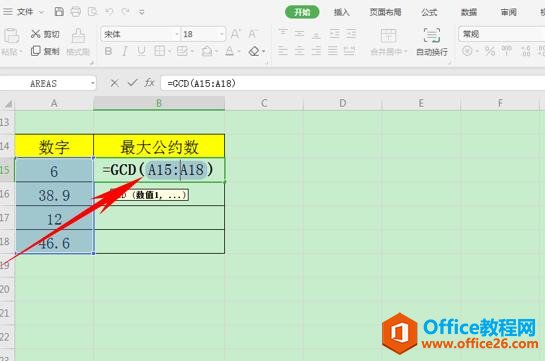Click cell containing 38.9
The image size is (545, 361).
pos(54,194)
